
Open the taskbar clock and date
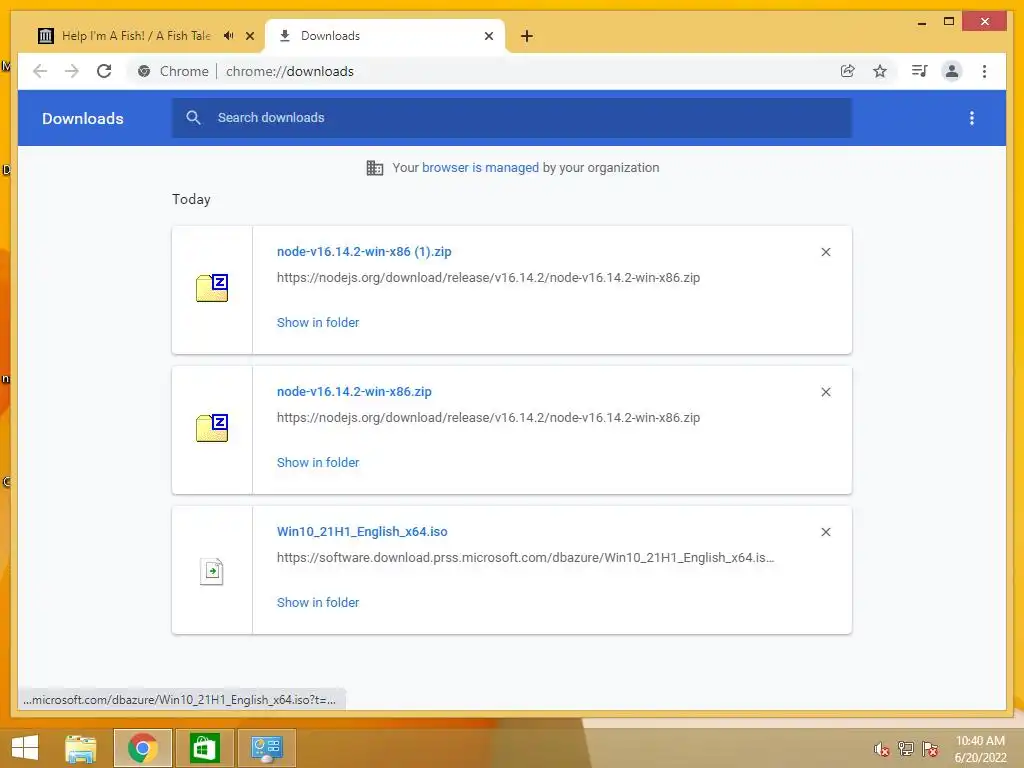[980, 749]
